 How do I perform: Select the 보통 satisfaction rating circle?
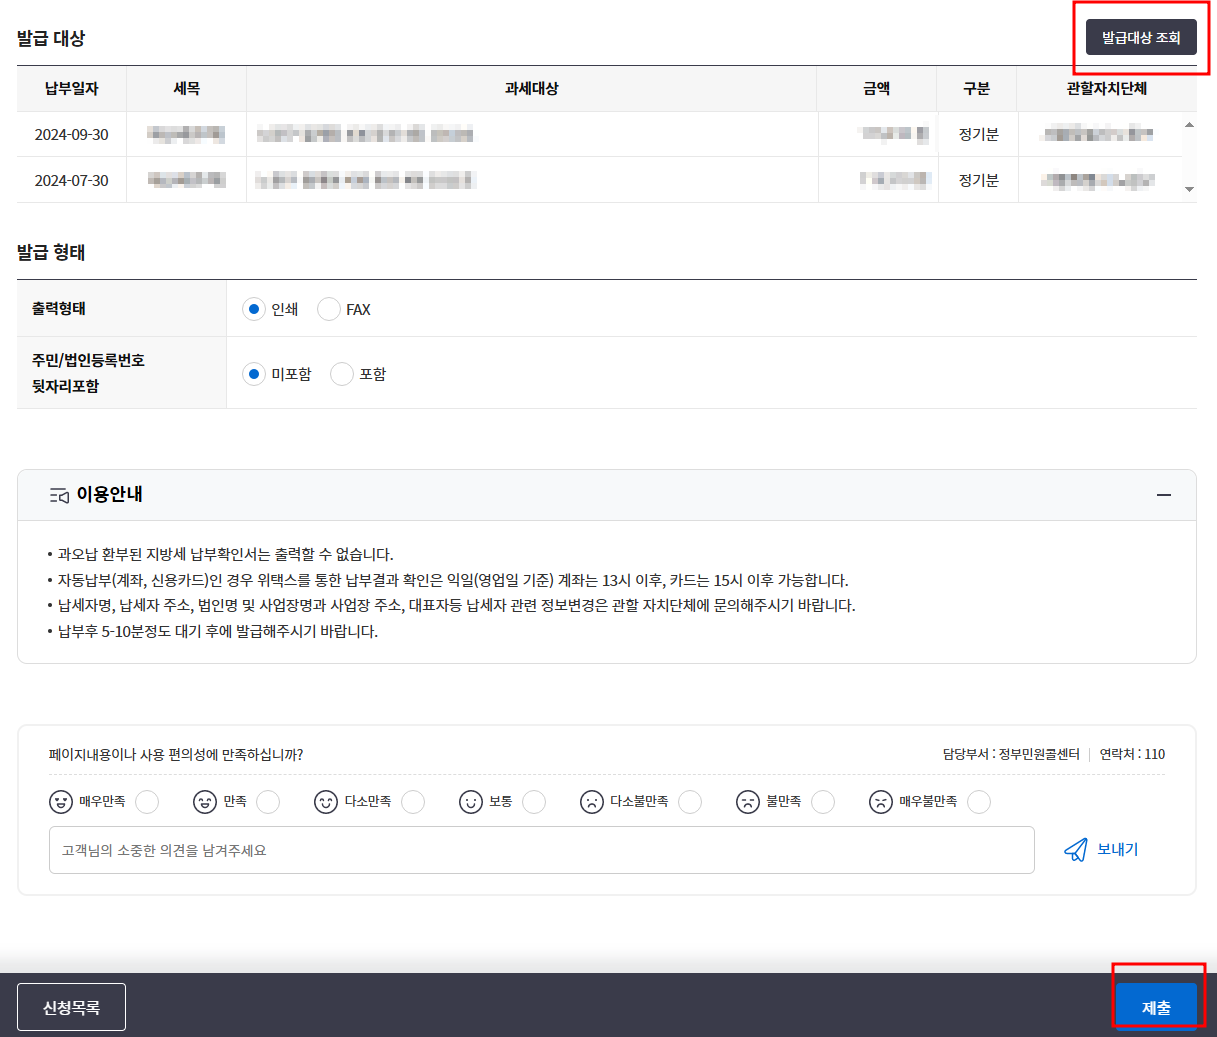(533, 802)
